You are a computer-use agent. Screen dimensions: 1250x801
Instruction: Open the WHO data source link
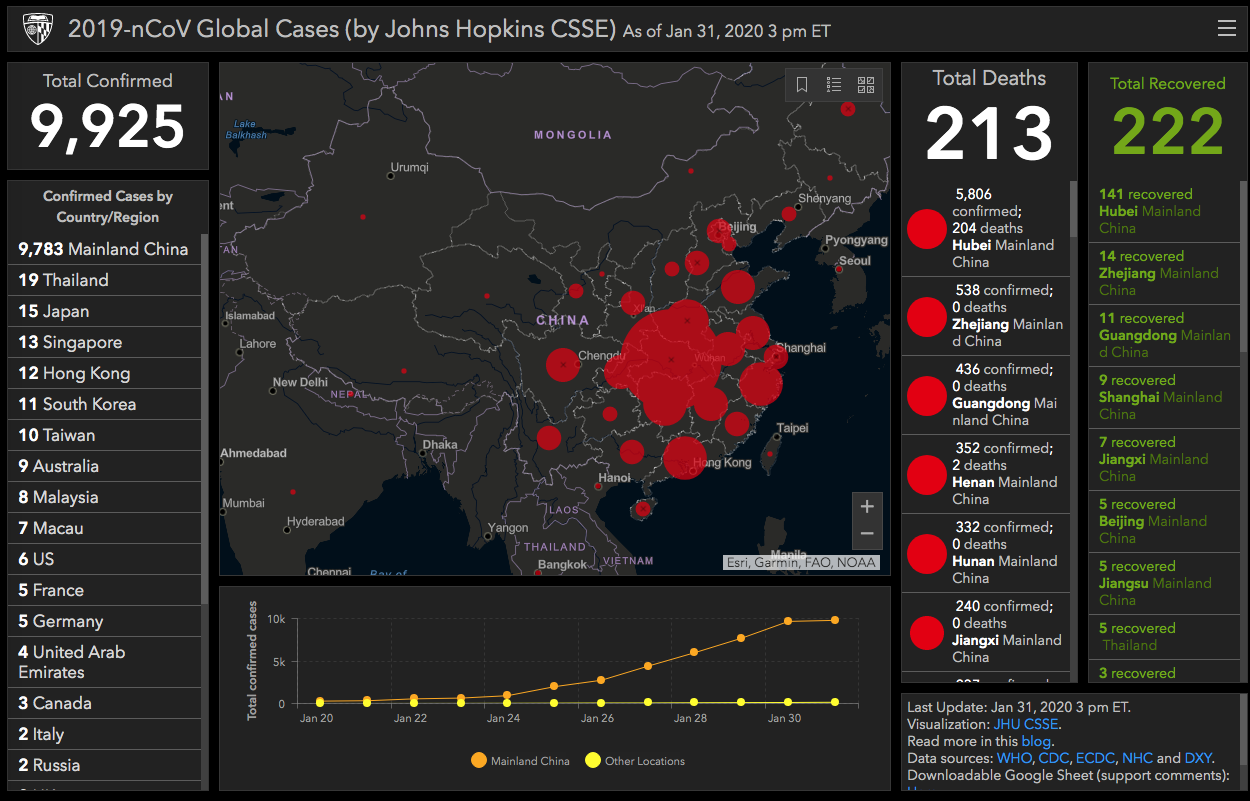[1015, 758]
